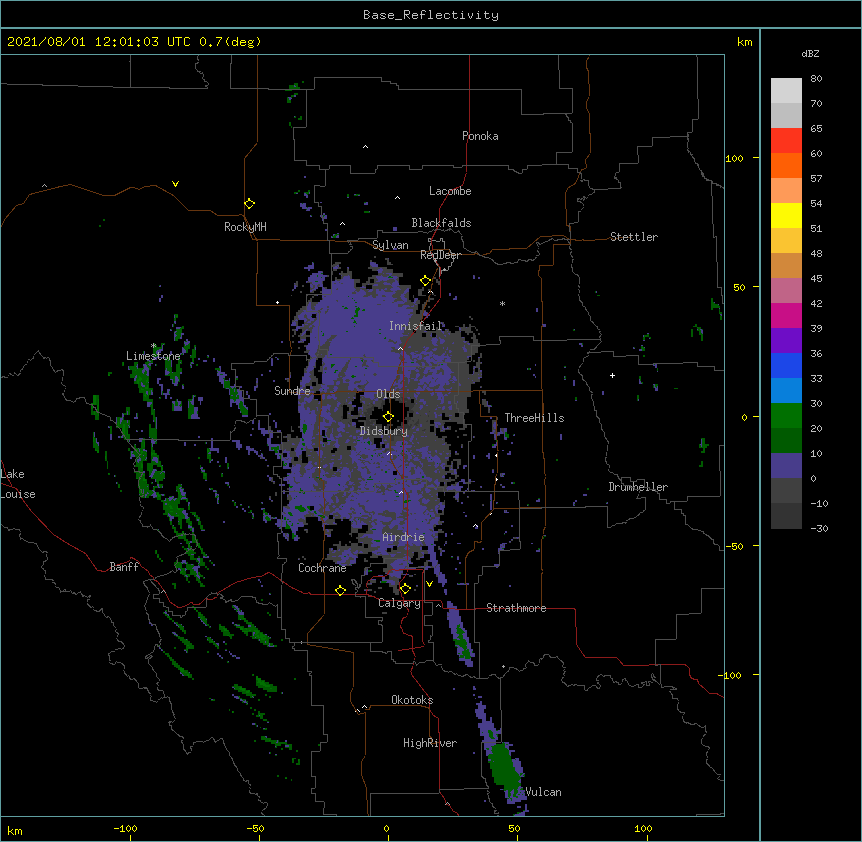
Task: Click the Didsbury town label
Action: pyautogui.click(x=384, y=431)
